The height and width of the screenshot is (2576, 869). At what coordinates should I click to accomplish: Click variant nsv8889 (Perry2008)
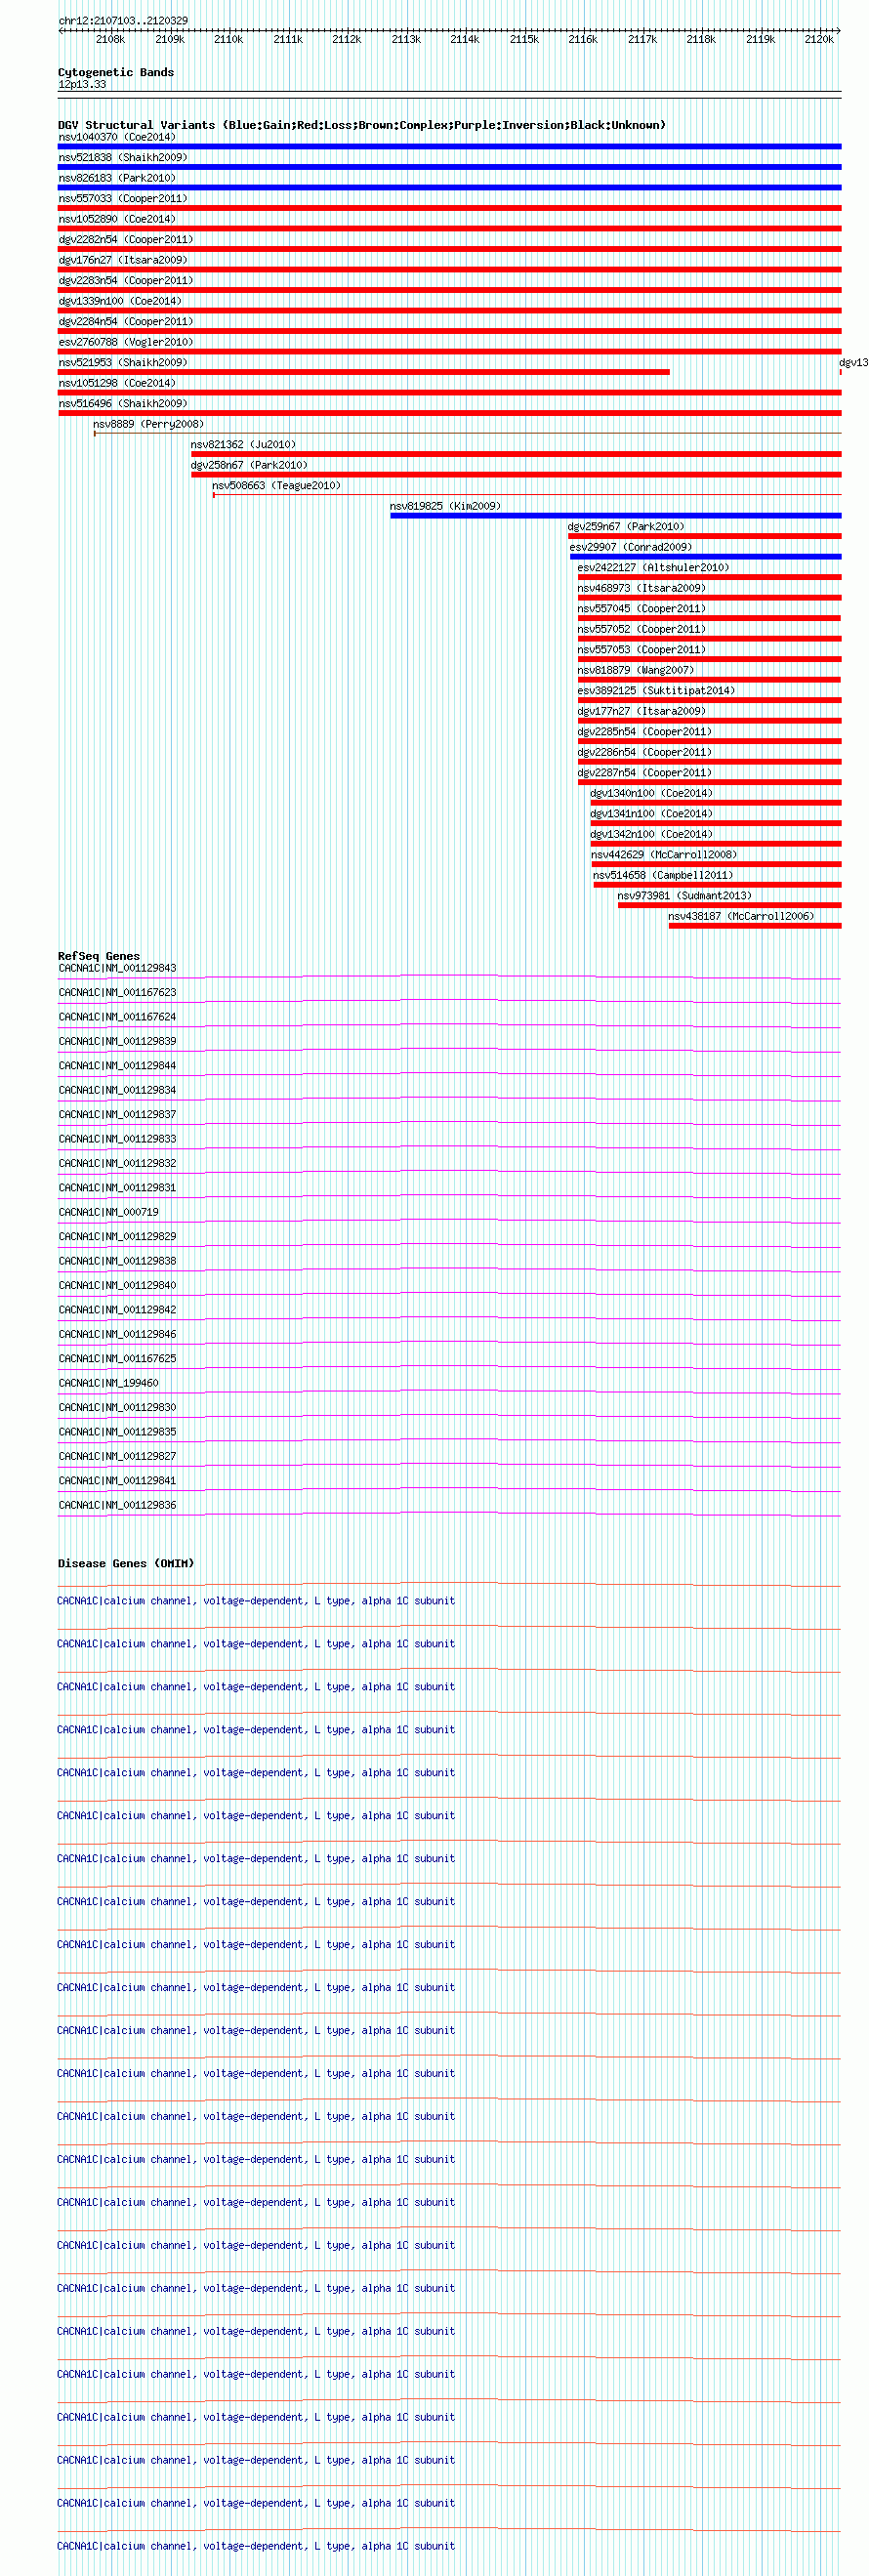[x=149, y=424]
